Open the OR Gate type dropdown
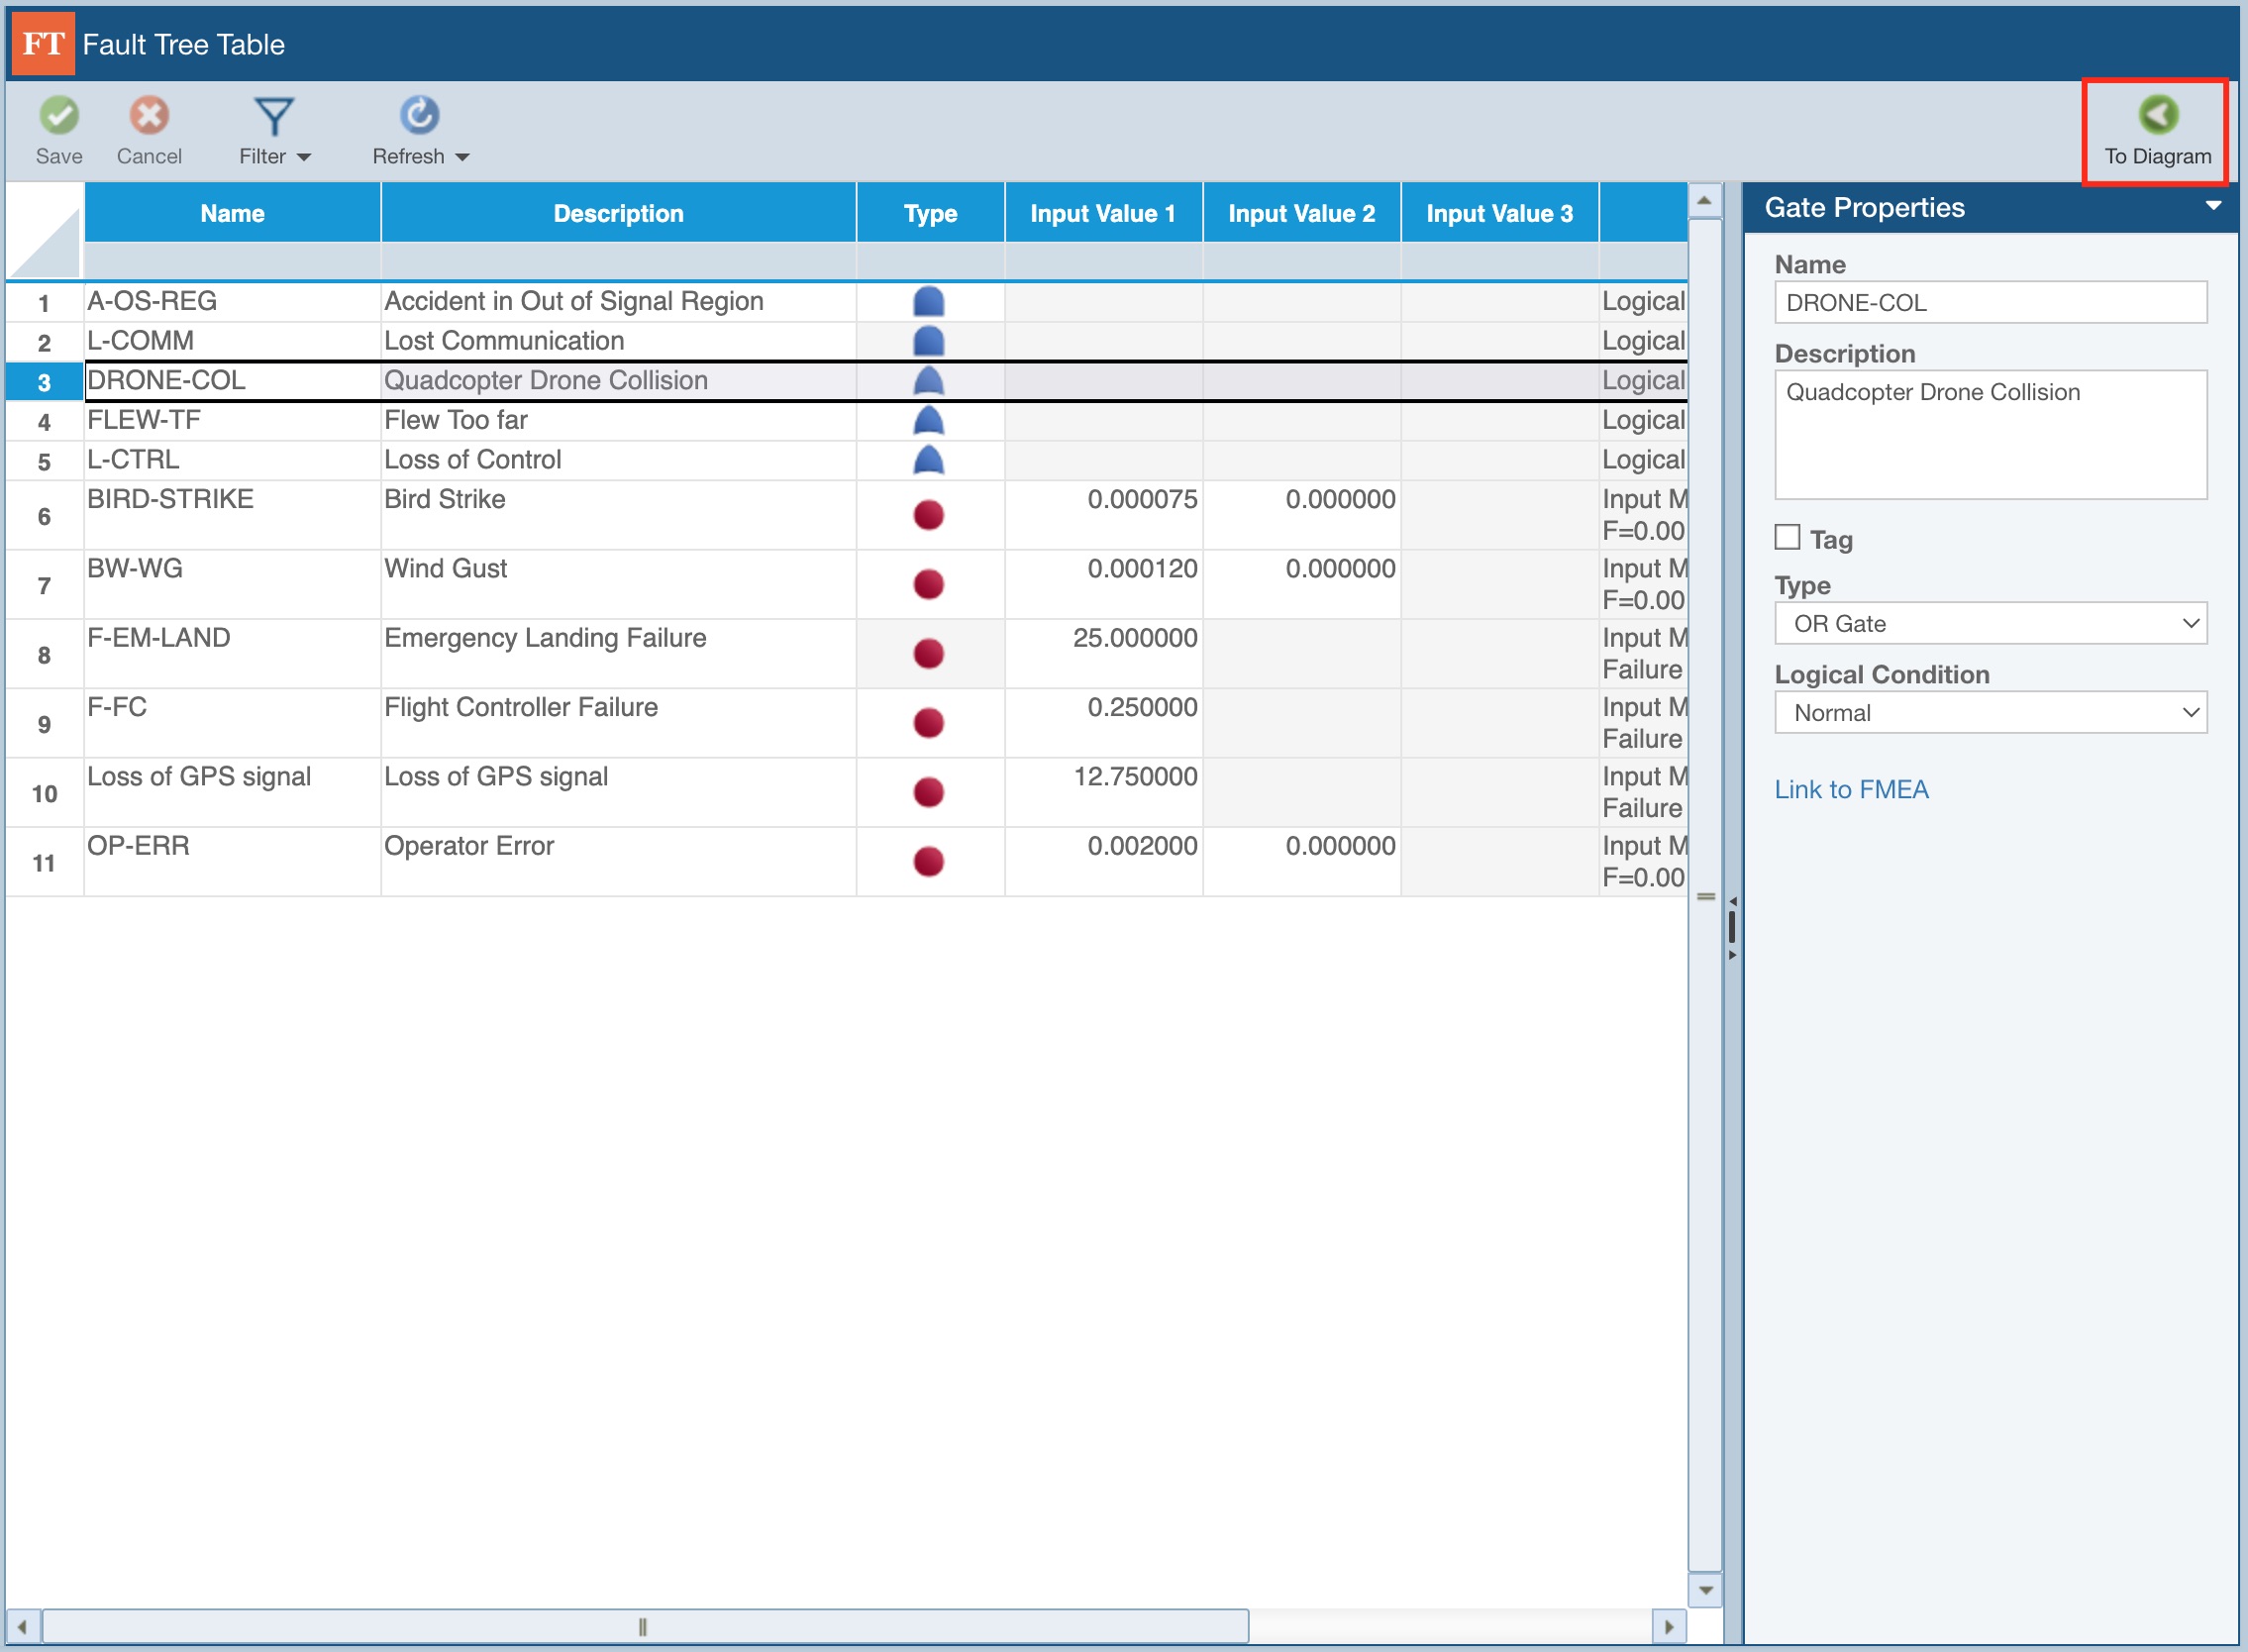Image resolution: width=2248 pixels, height=1652 pixels. pos(1989,624)
